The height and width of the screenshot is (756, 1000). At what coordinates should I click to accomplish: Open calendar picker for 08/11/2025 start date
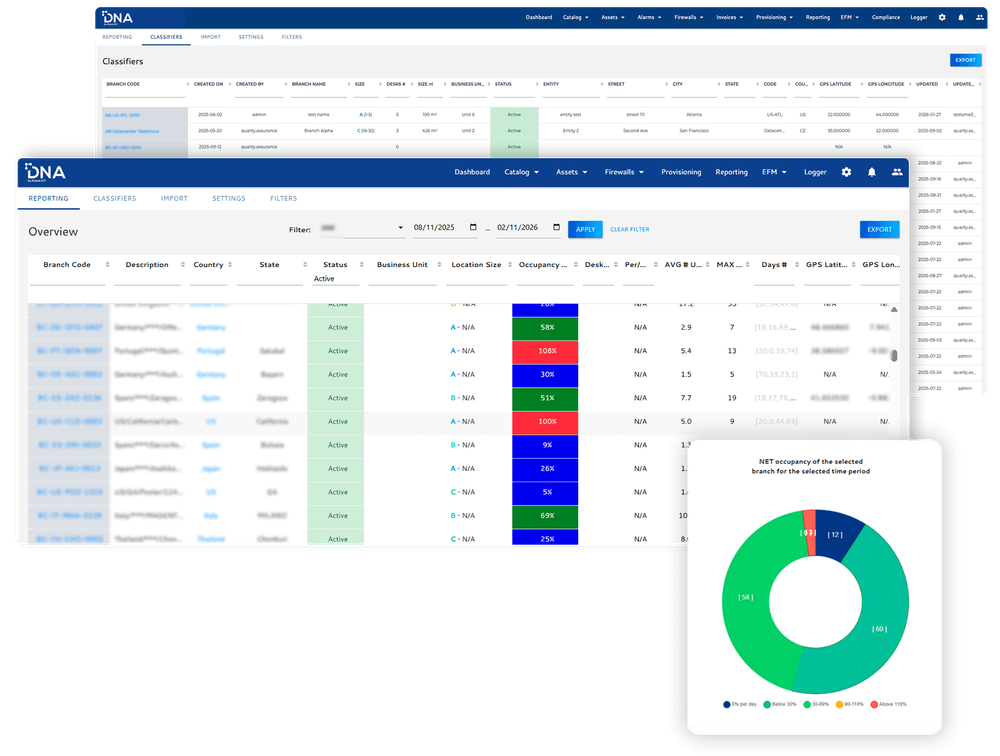pyautogui.click(x=472, y=229)
